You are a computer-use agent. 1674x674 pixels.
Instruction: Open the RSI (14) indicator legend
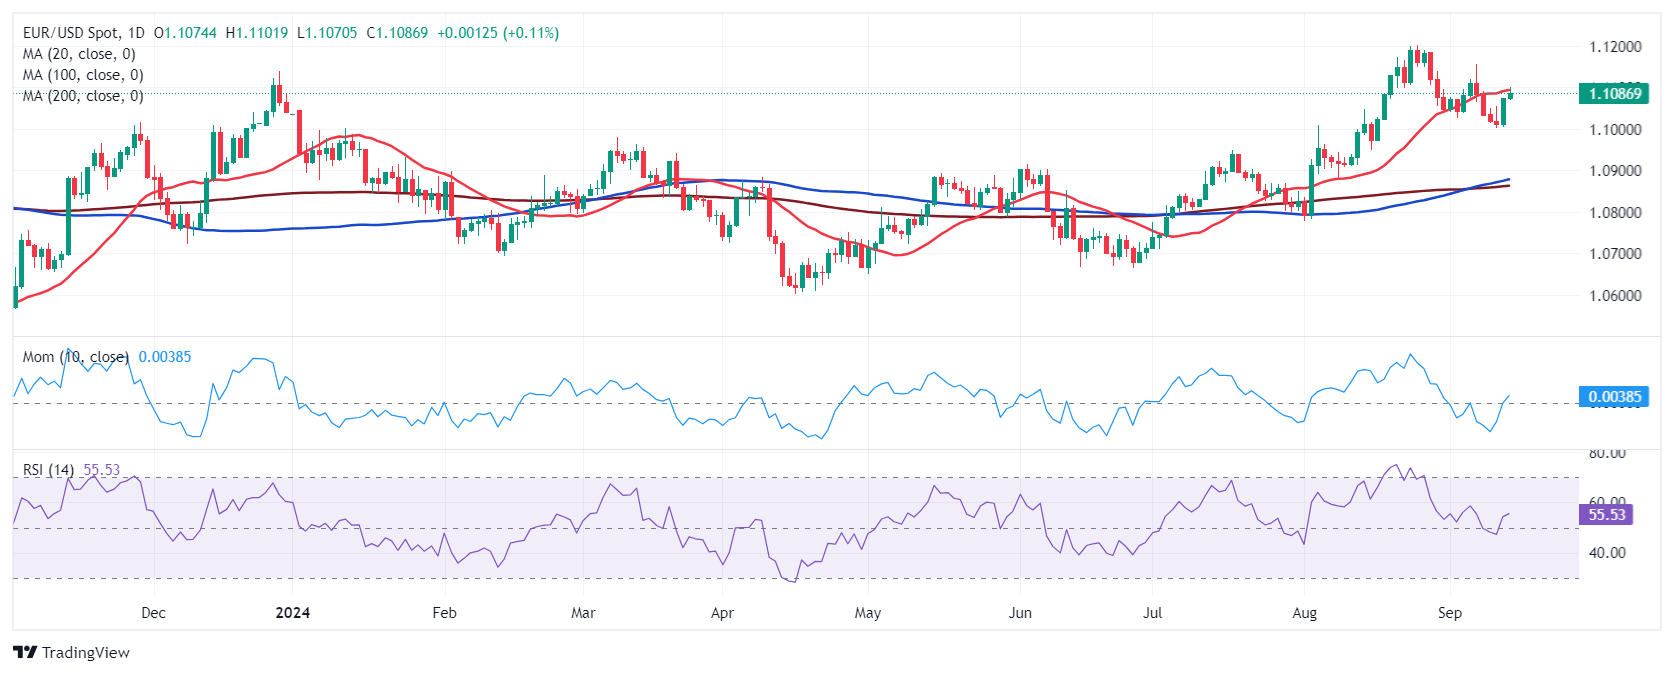(x=48, y=470)
